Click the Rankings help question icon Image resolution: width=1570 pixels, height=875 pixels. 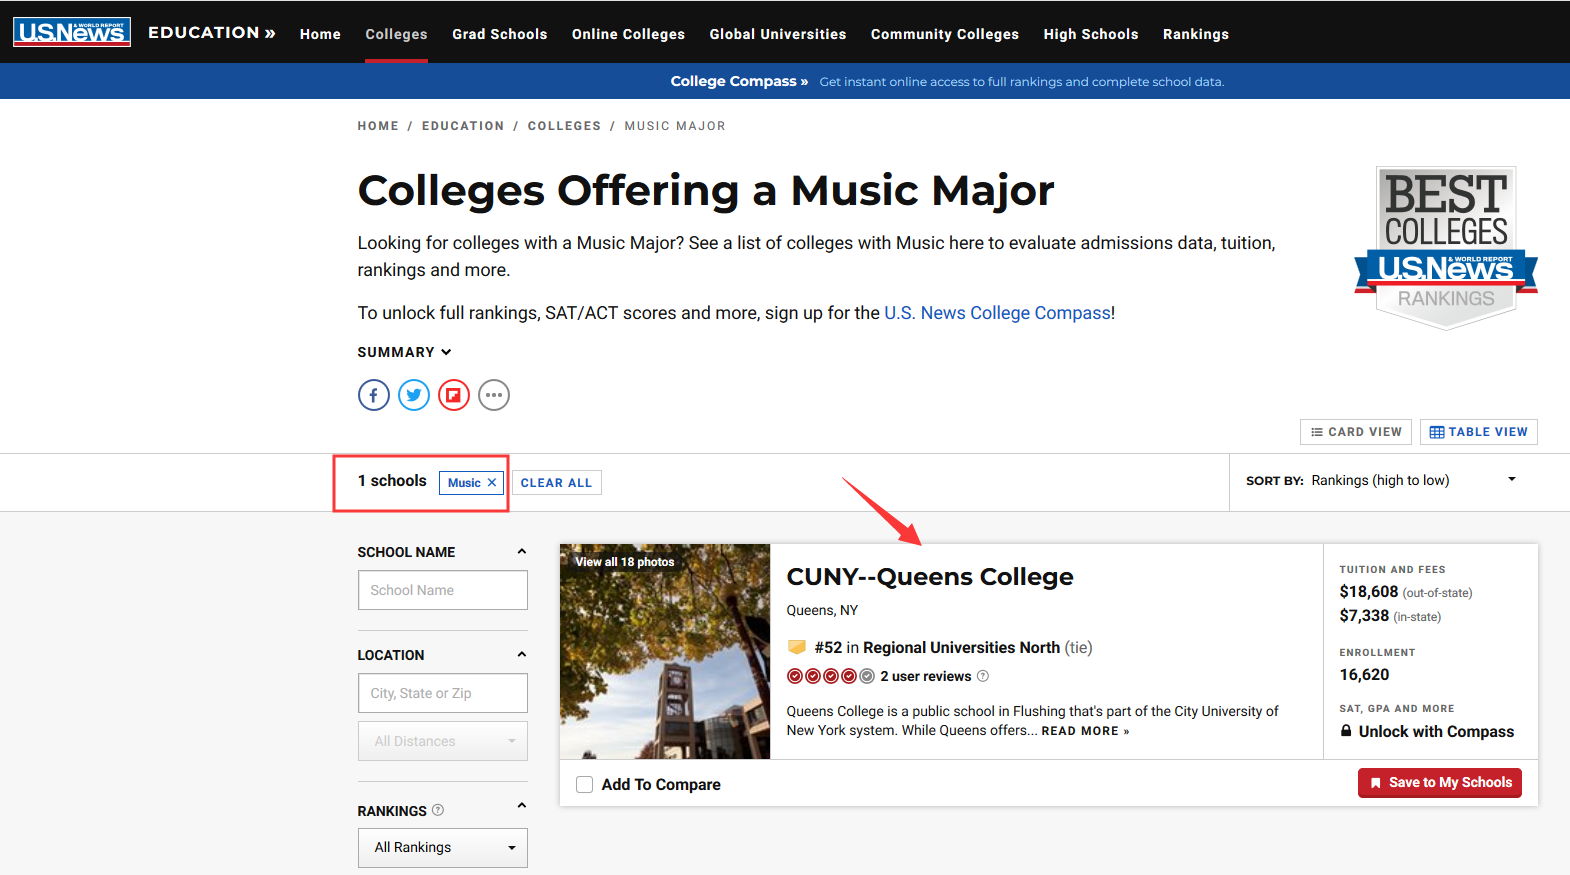[437, 810]
